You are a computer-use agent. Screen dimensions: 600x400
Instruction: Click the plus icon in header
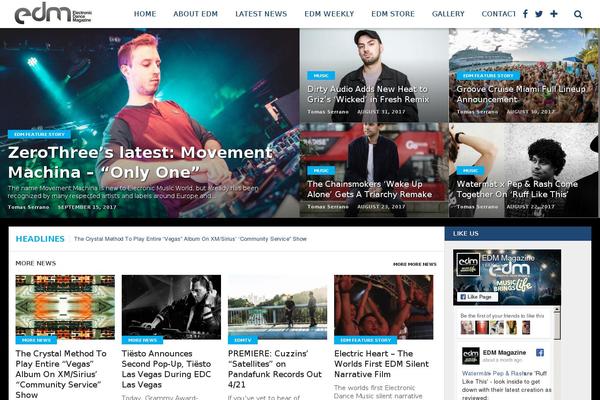coord(554,14)
